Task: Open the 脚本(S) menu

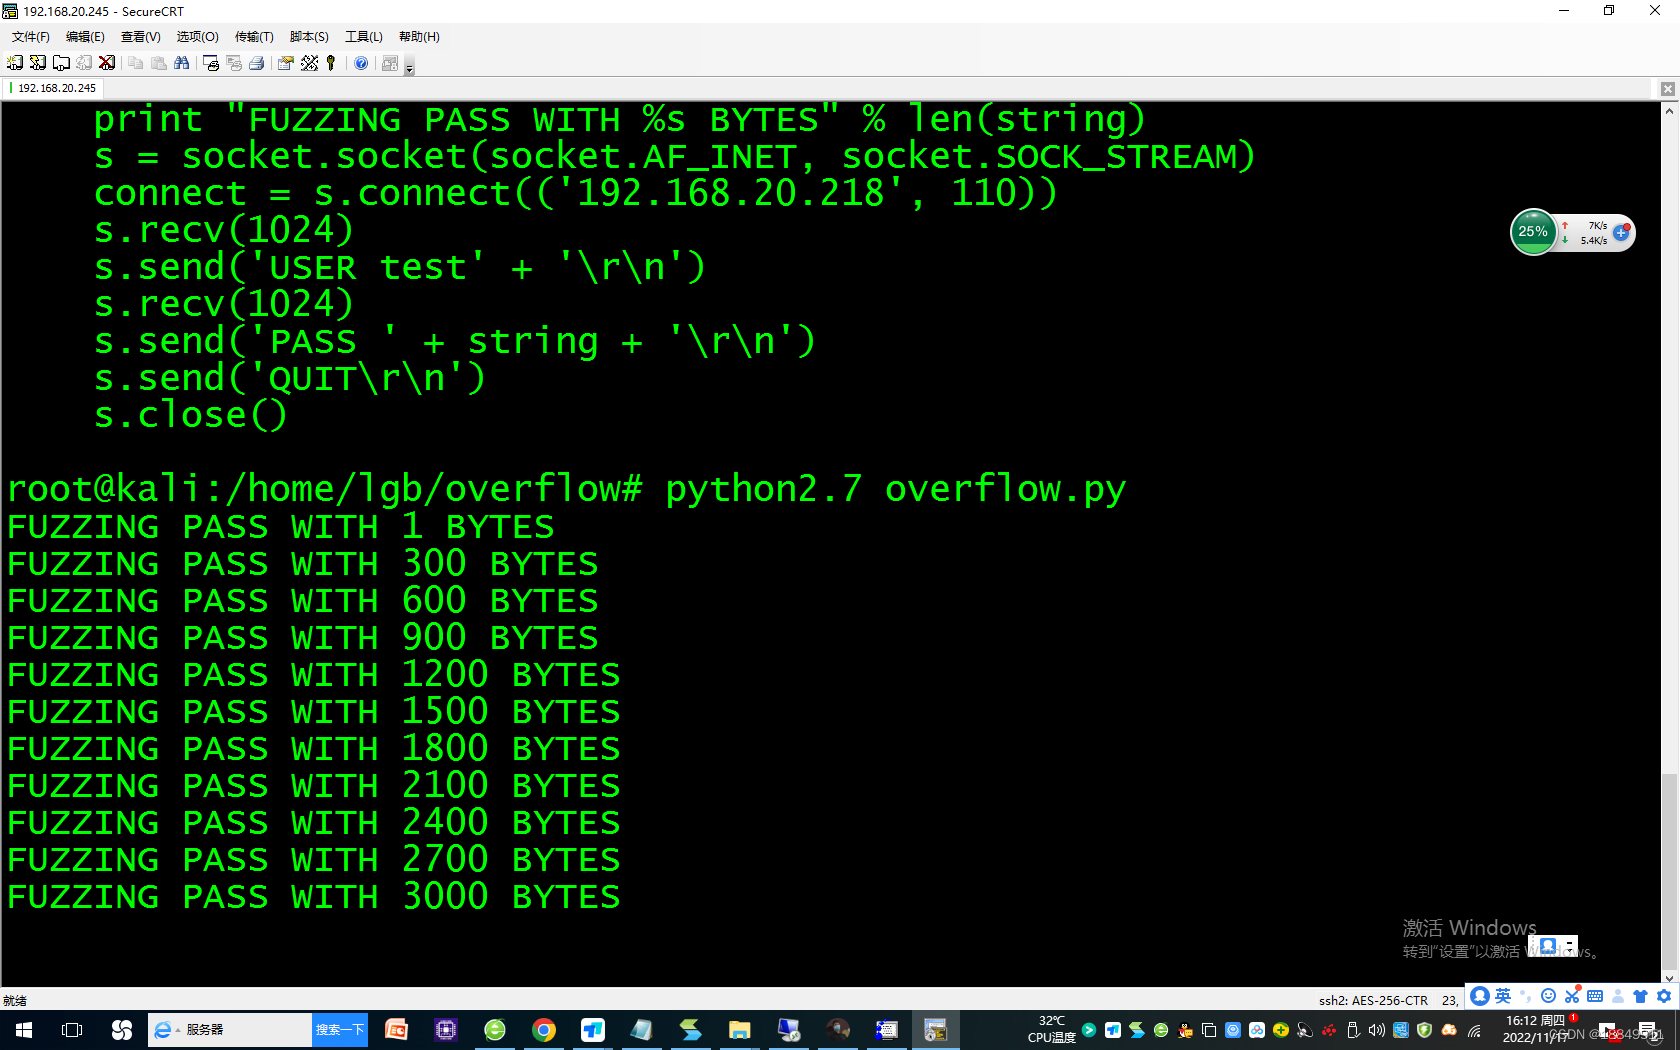Action: point(309,37)
